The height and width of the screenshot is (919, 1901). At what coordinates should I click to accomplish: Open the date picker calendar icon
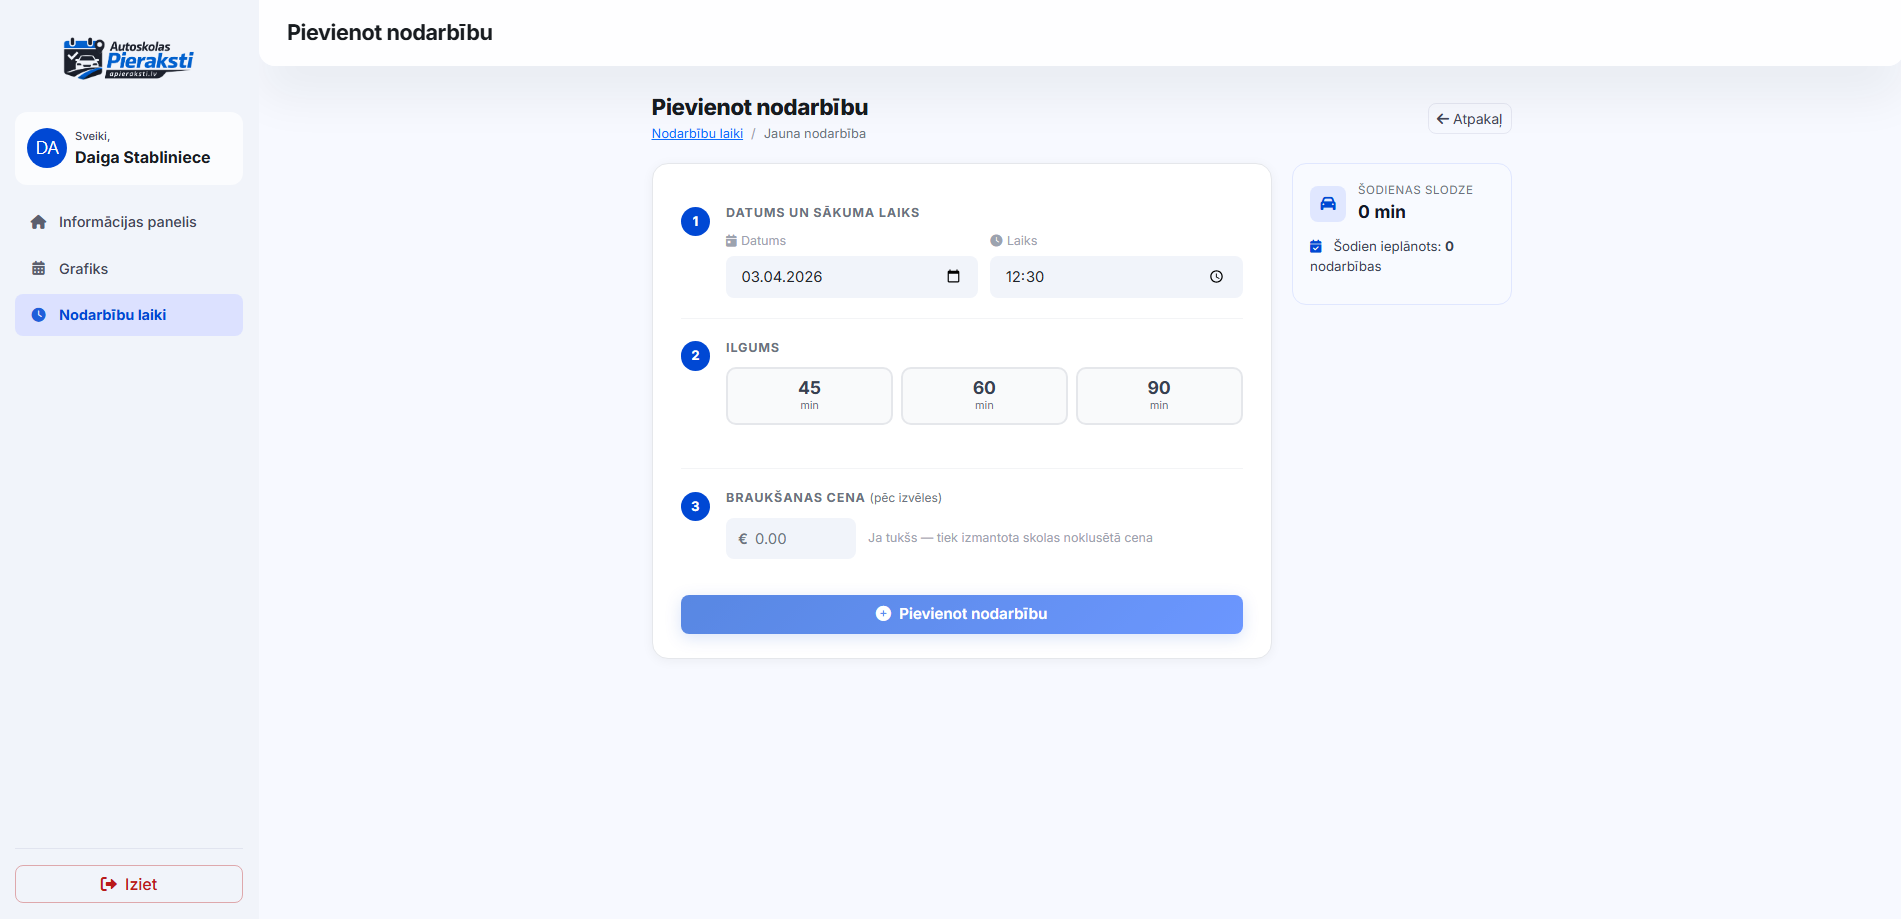point(953,277)
